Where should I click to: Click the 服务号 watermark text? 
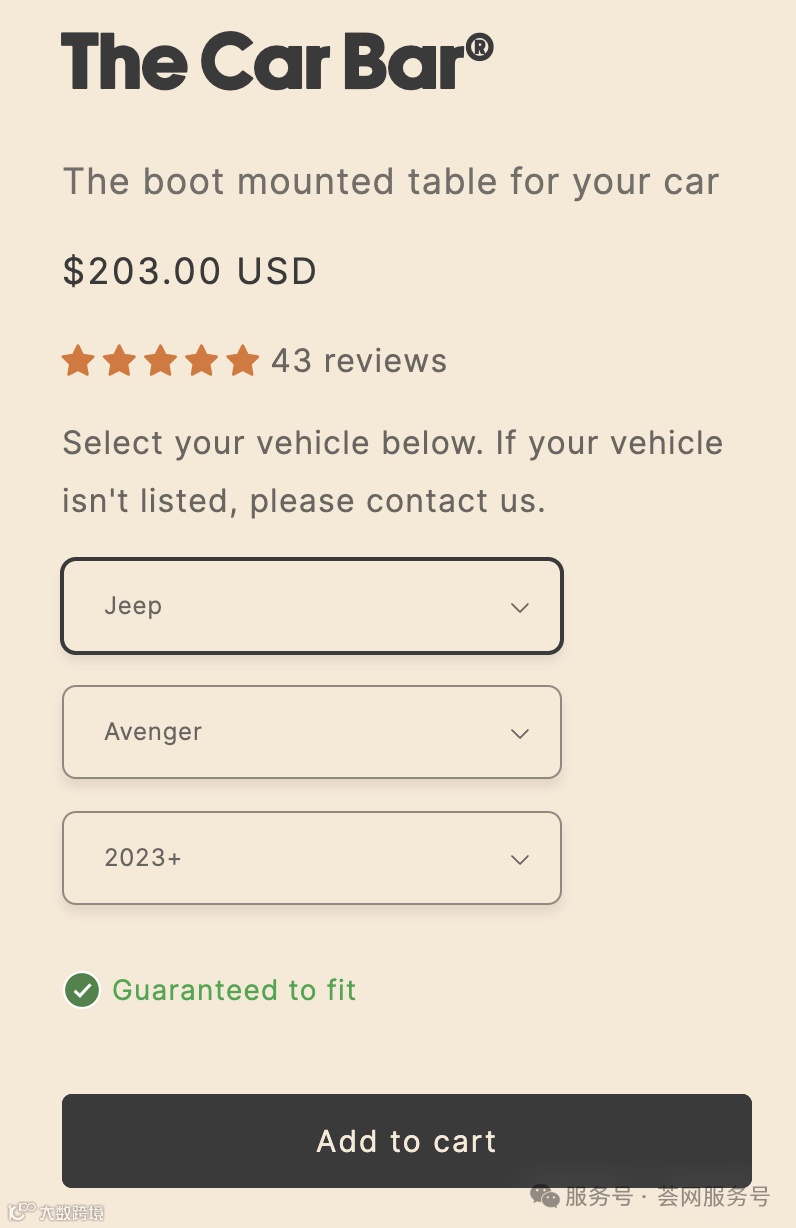599,1196
